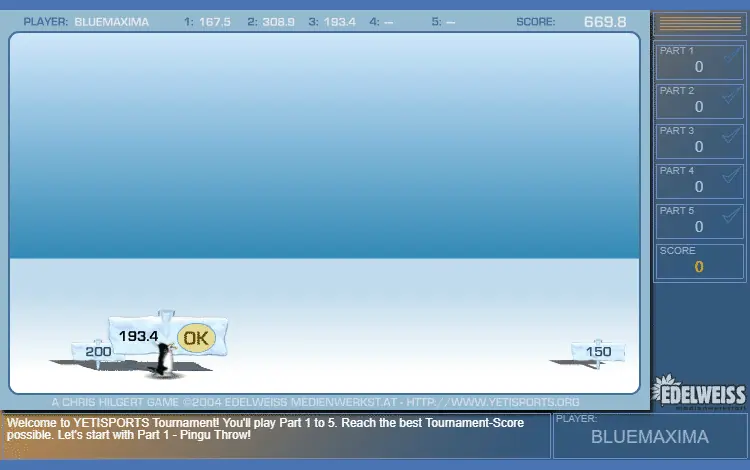Click the SCORE: label in the top bar
The height and width of the screenshot is (470, 750).
536,22
